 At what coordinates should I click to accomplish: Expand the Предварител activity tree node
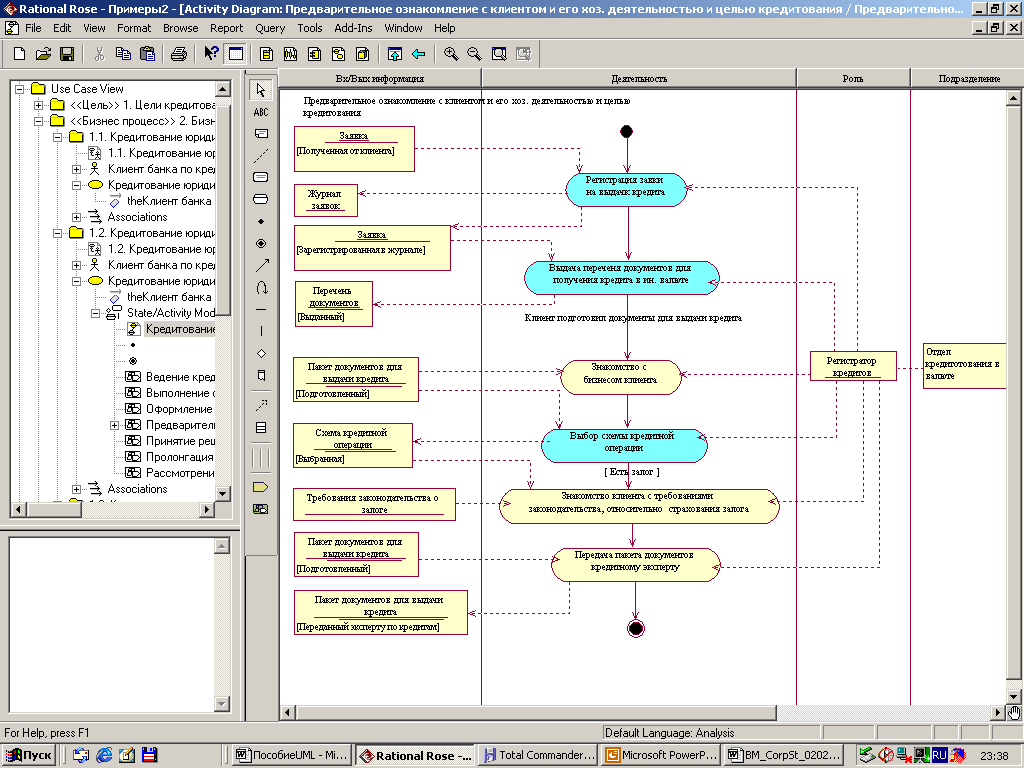[114, 424]
